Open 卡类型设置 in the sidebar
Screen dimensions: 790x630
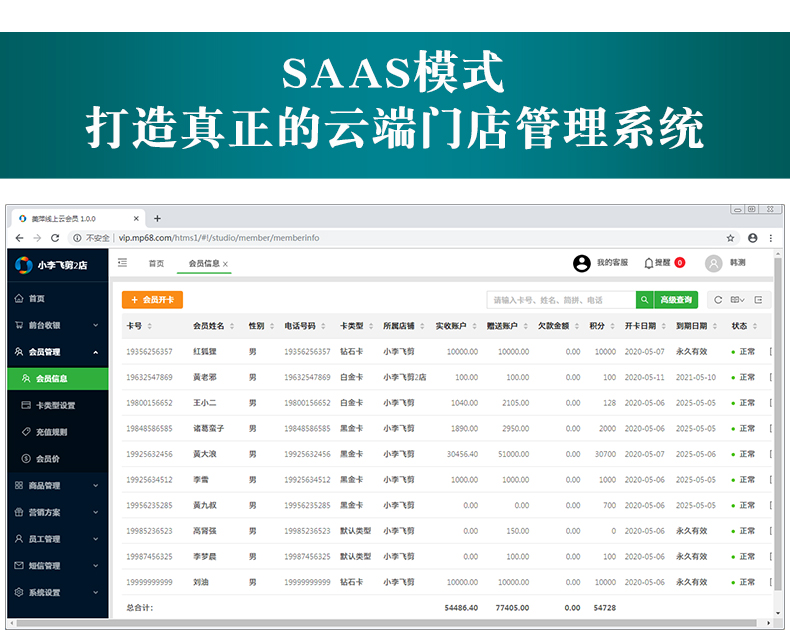point(55,406)
